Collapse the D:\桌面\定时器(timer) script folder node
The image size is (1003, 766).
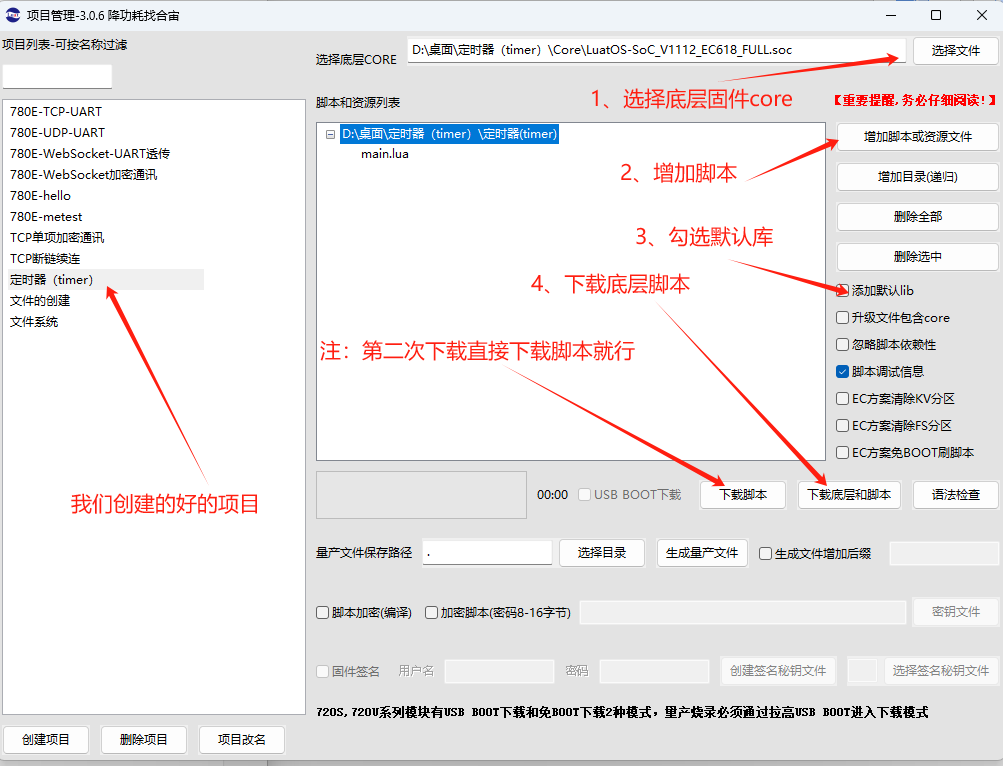pos(330,134)
